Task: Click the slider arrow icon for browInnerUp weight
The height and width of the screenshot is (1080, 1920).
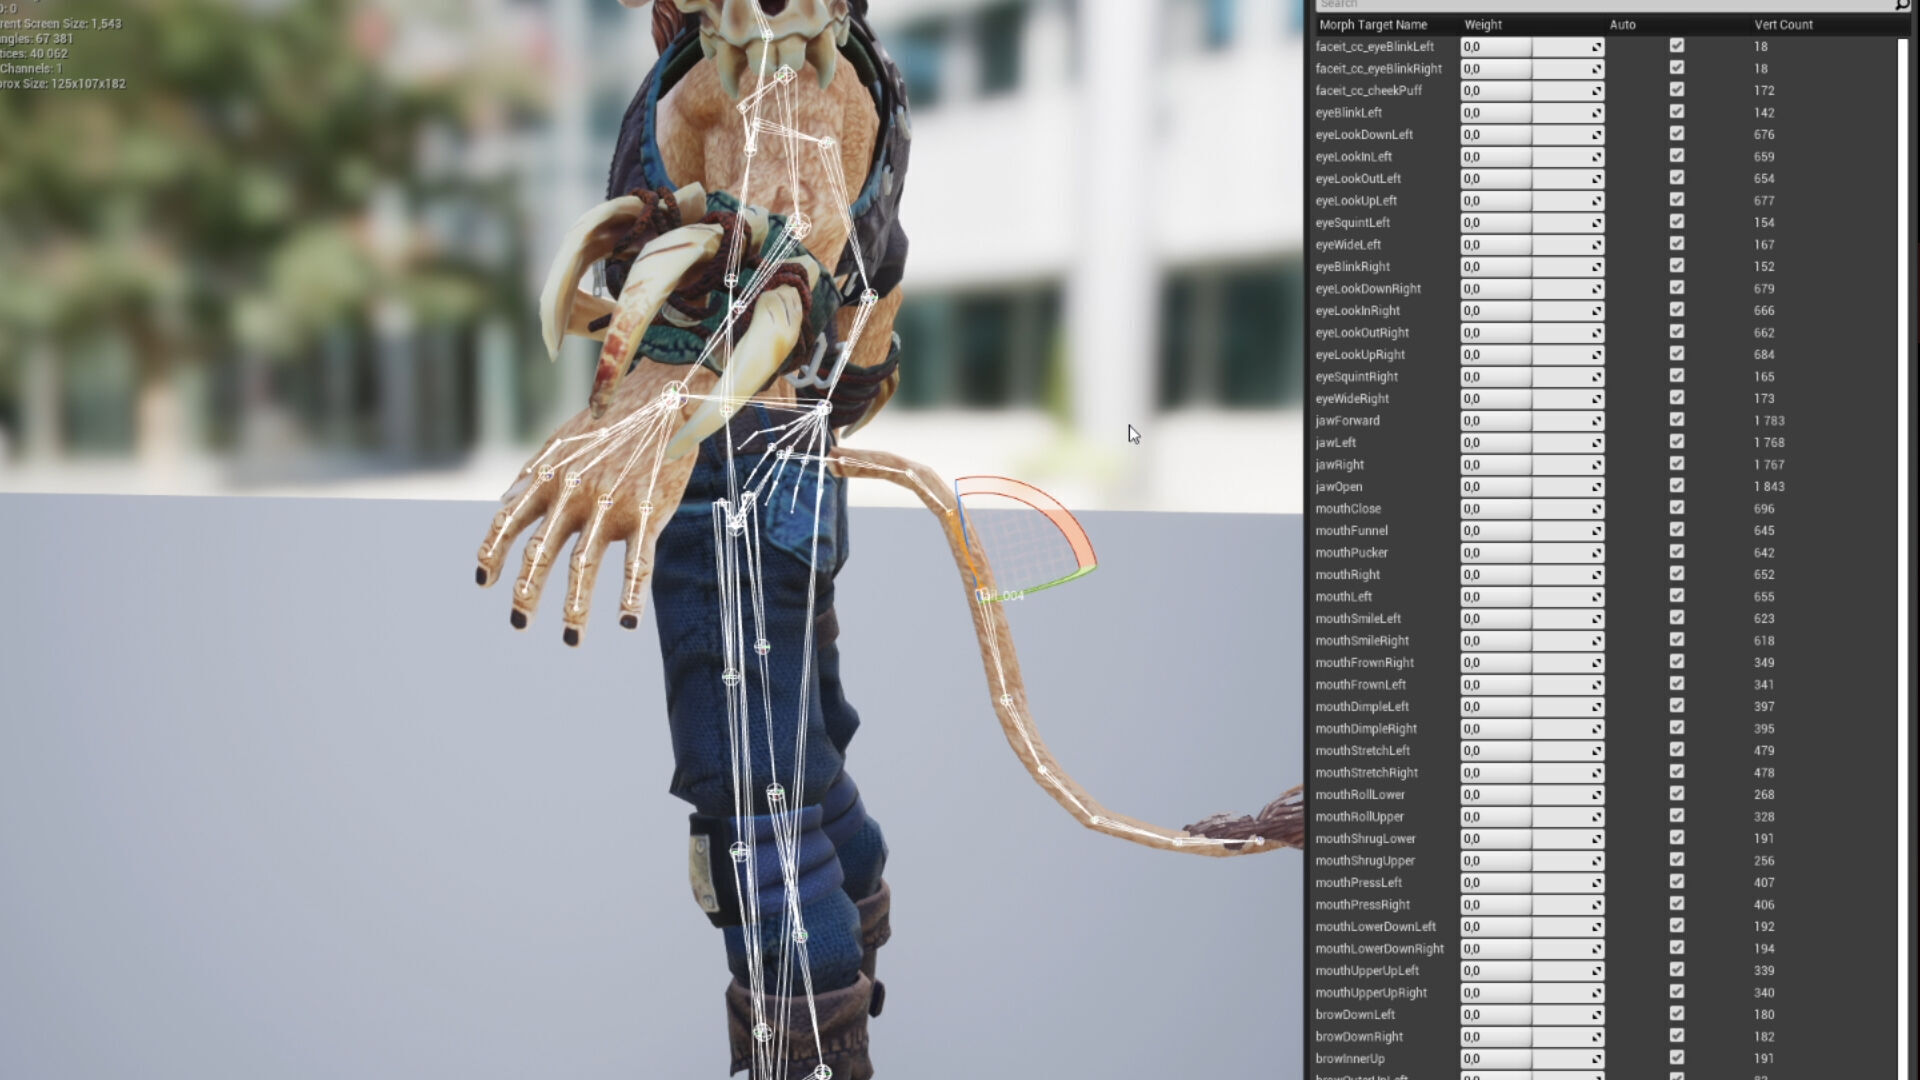Action: [1597, 1060]
